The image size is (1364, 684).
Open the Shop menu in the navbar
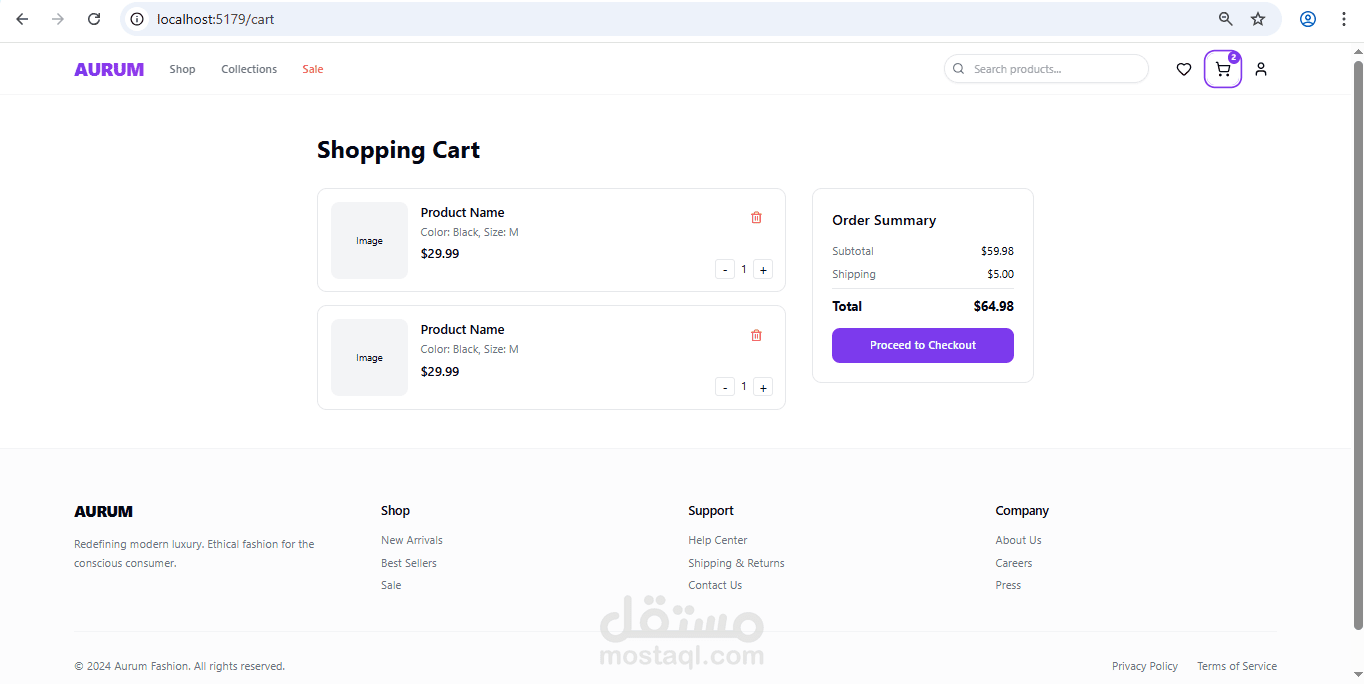point(182,69)
